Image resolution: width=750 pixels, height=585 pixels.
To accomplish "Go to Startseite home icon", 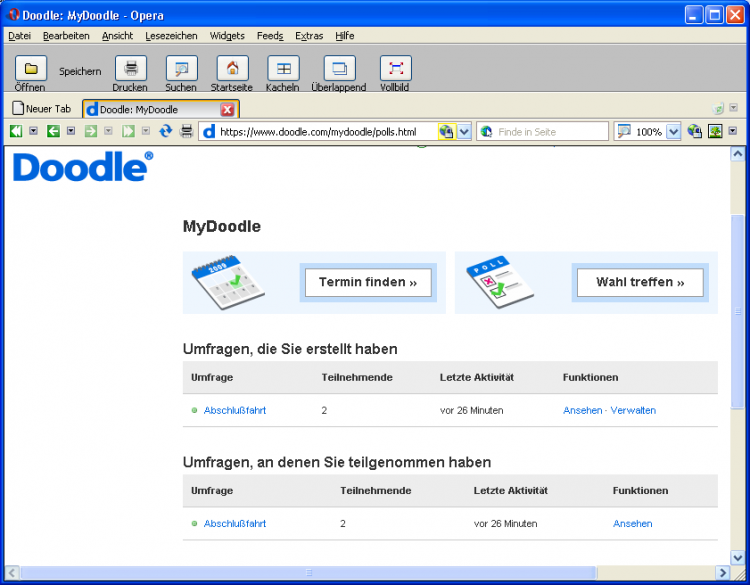I will click(x=232, y=68).
